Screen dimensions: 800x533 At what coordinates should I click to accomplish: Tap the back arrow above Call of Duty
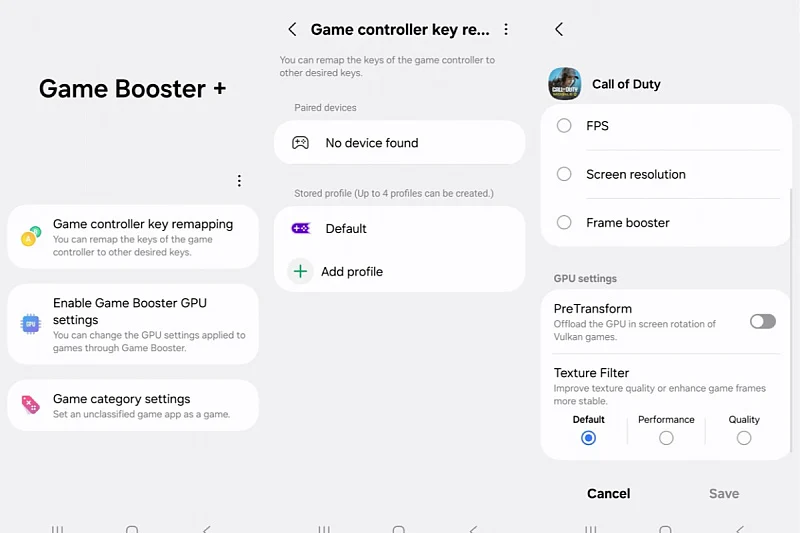click(559, 29)
